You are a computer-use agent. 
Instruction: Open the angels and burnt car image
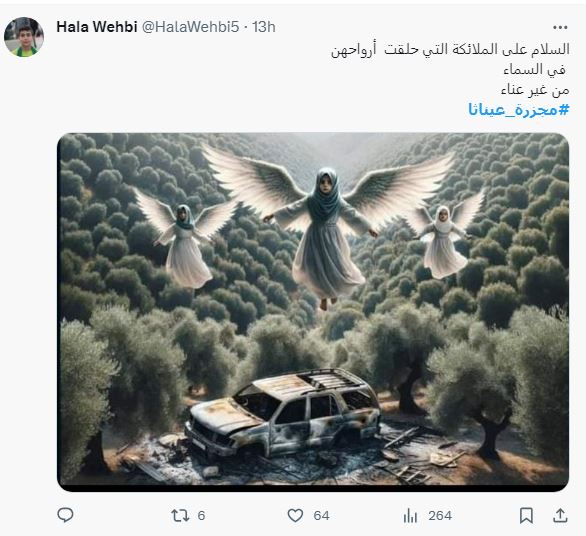click(x=313, y=312)
